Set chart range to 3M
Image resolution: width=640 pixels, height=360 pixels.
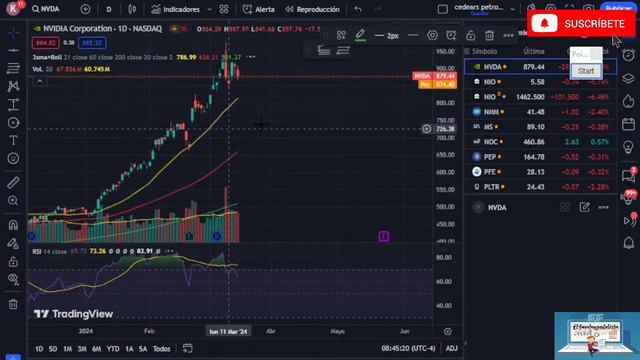tap(82, 349)
